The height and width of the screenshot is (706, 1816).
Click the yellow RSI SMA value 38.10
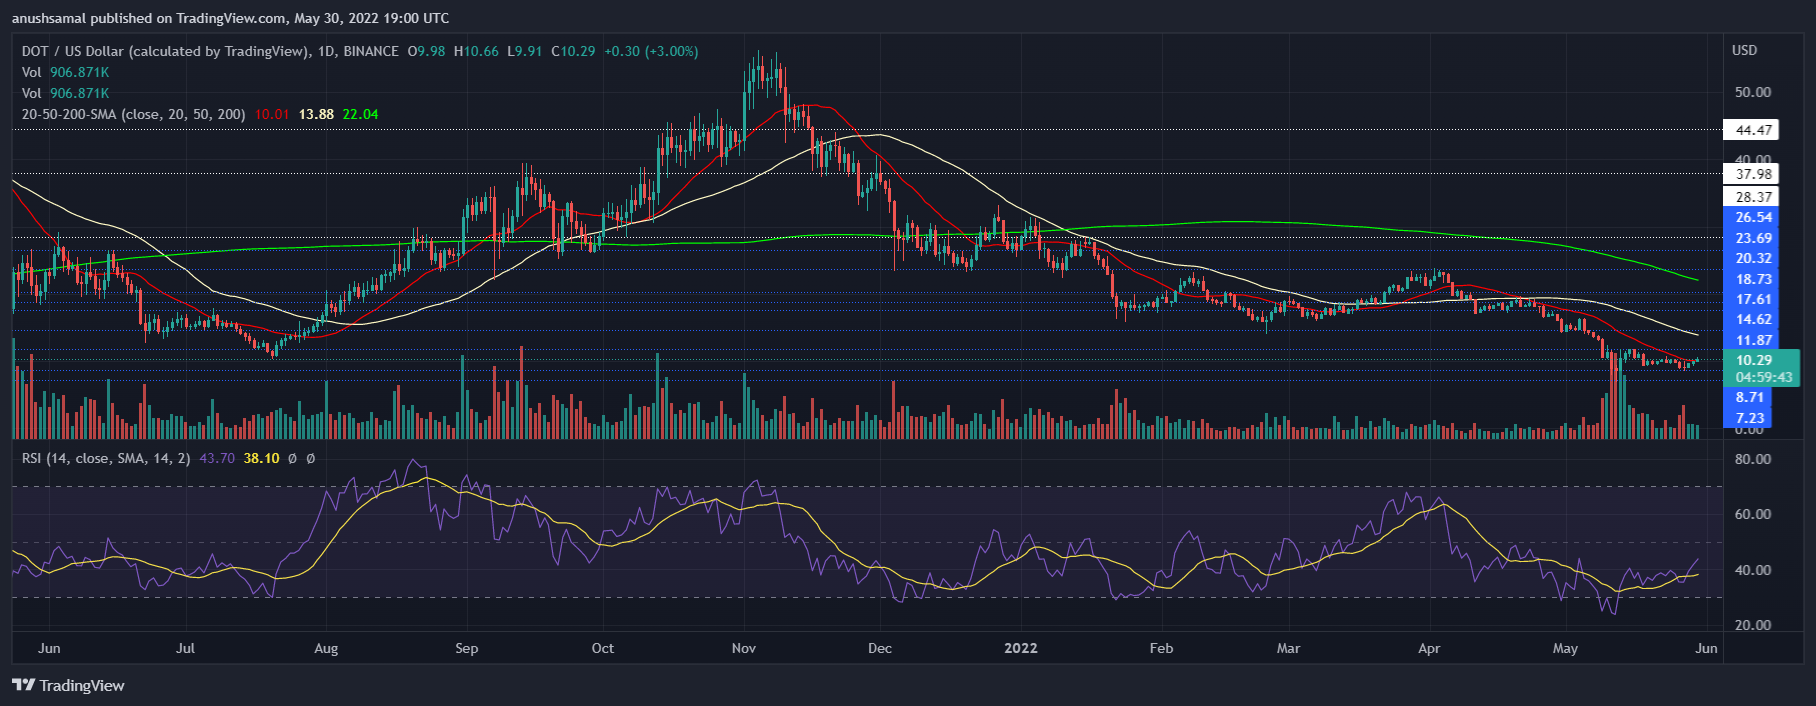point(261,458)
